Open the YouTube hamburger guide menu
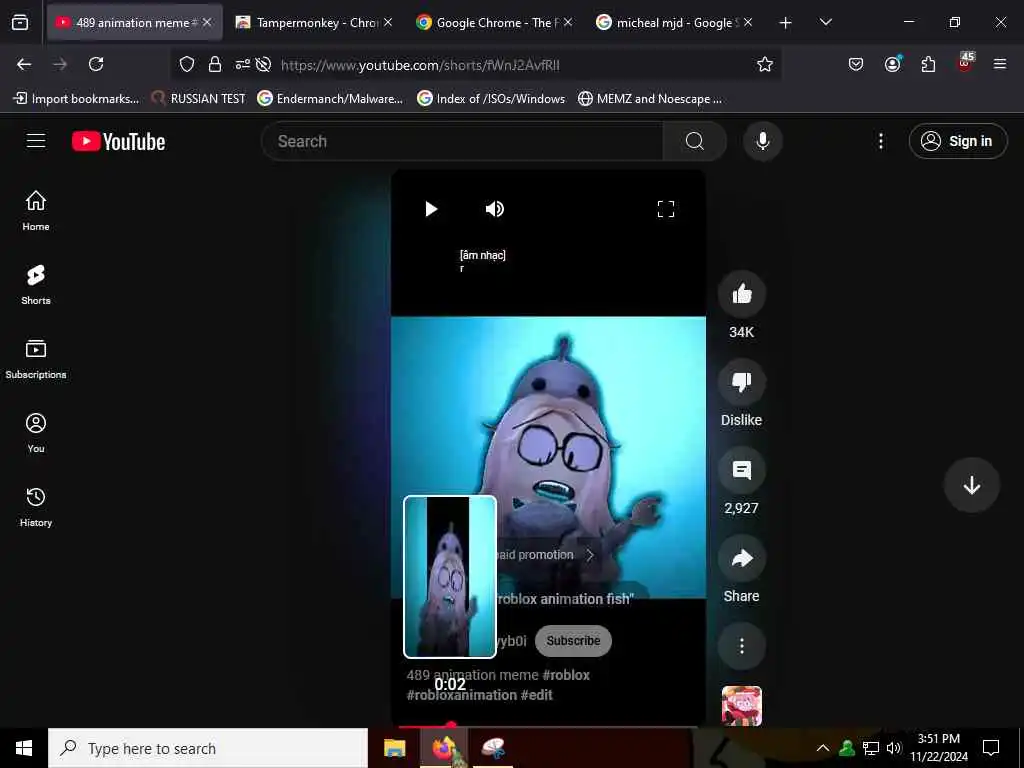This screenshot has width=1024, height=768. point(36,141)
